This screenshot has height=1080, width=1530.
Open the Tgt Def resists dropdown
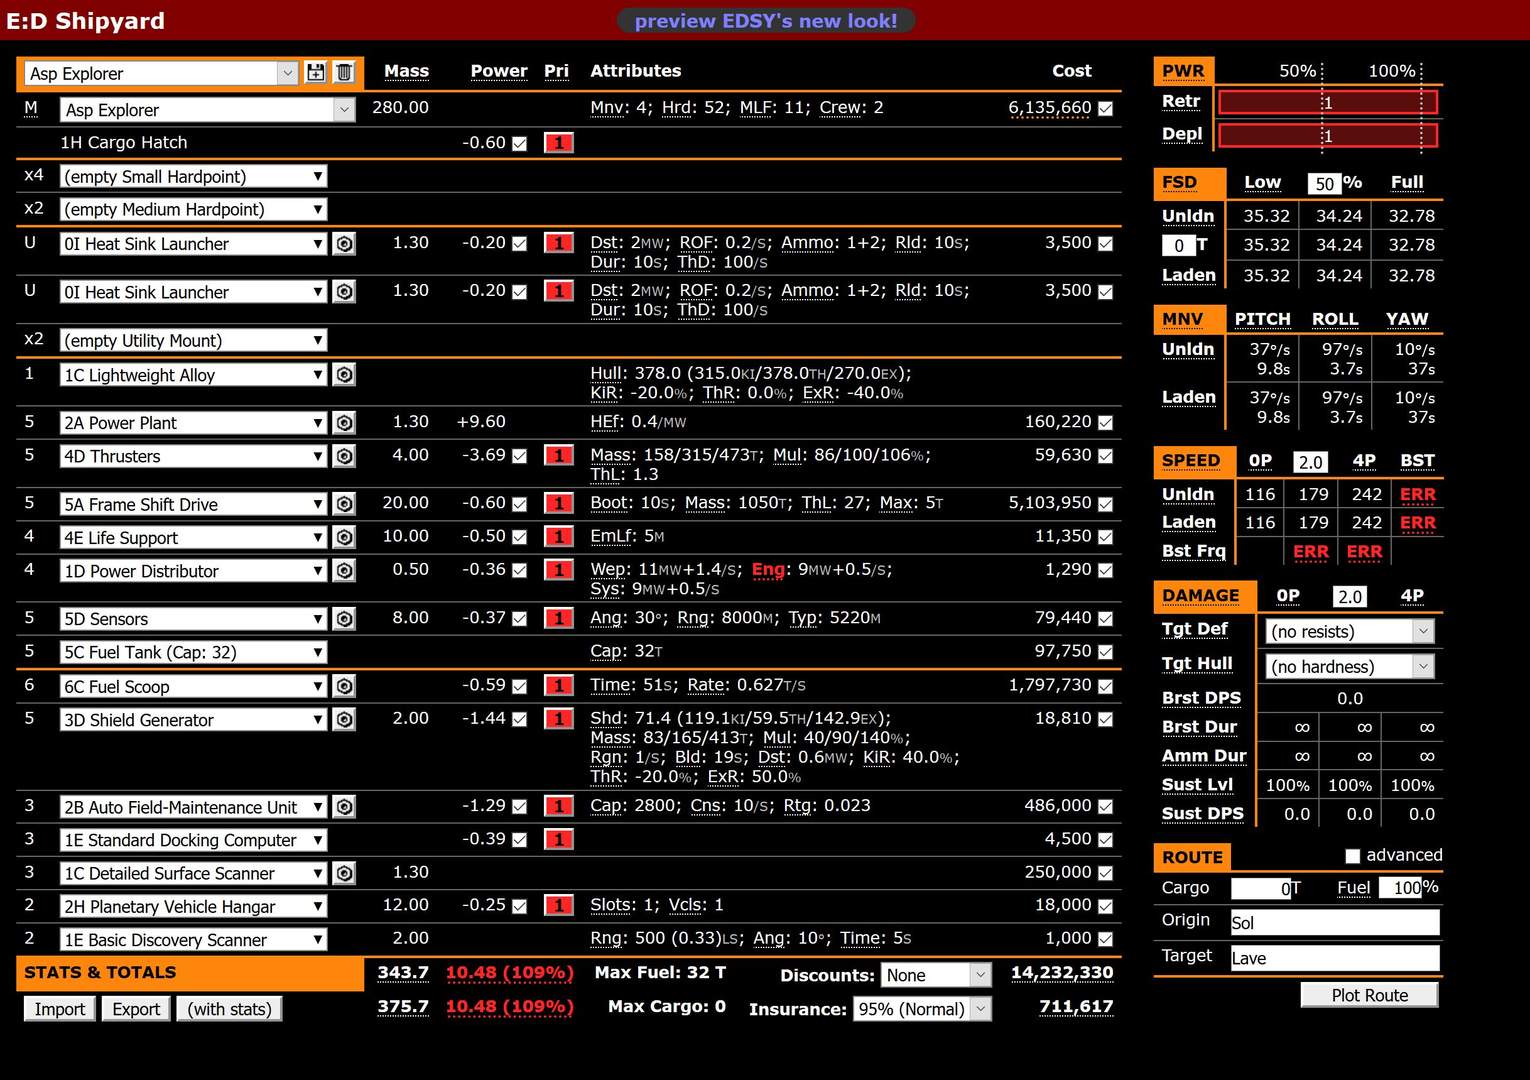[x=1350, y=631]
